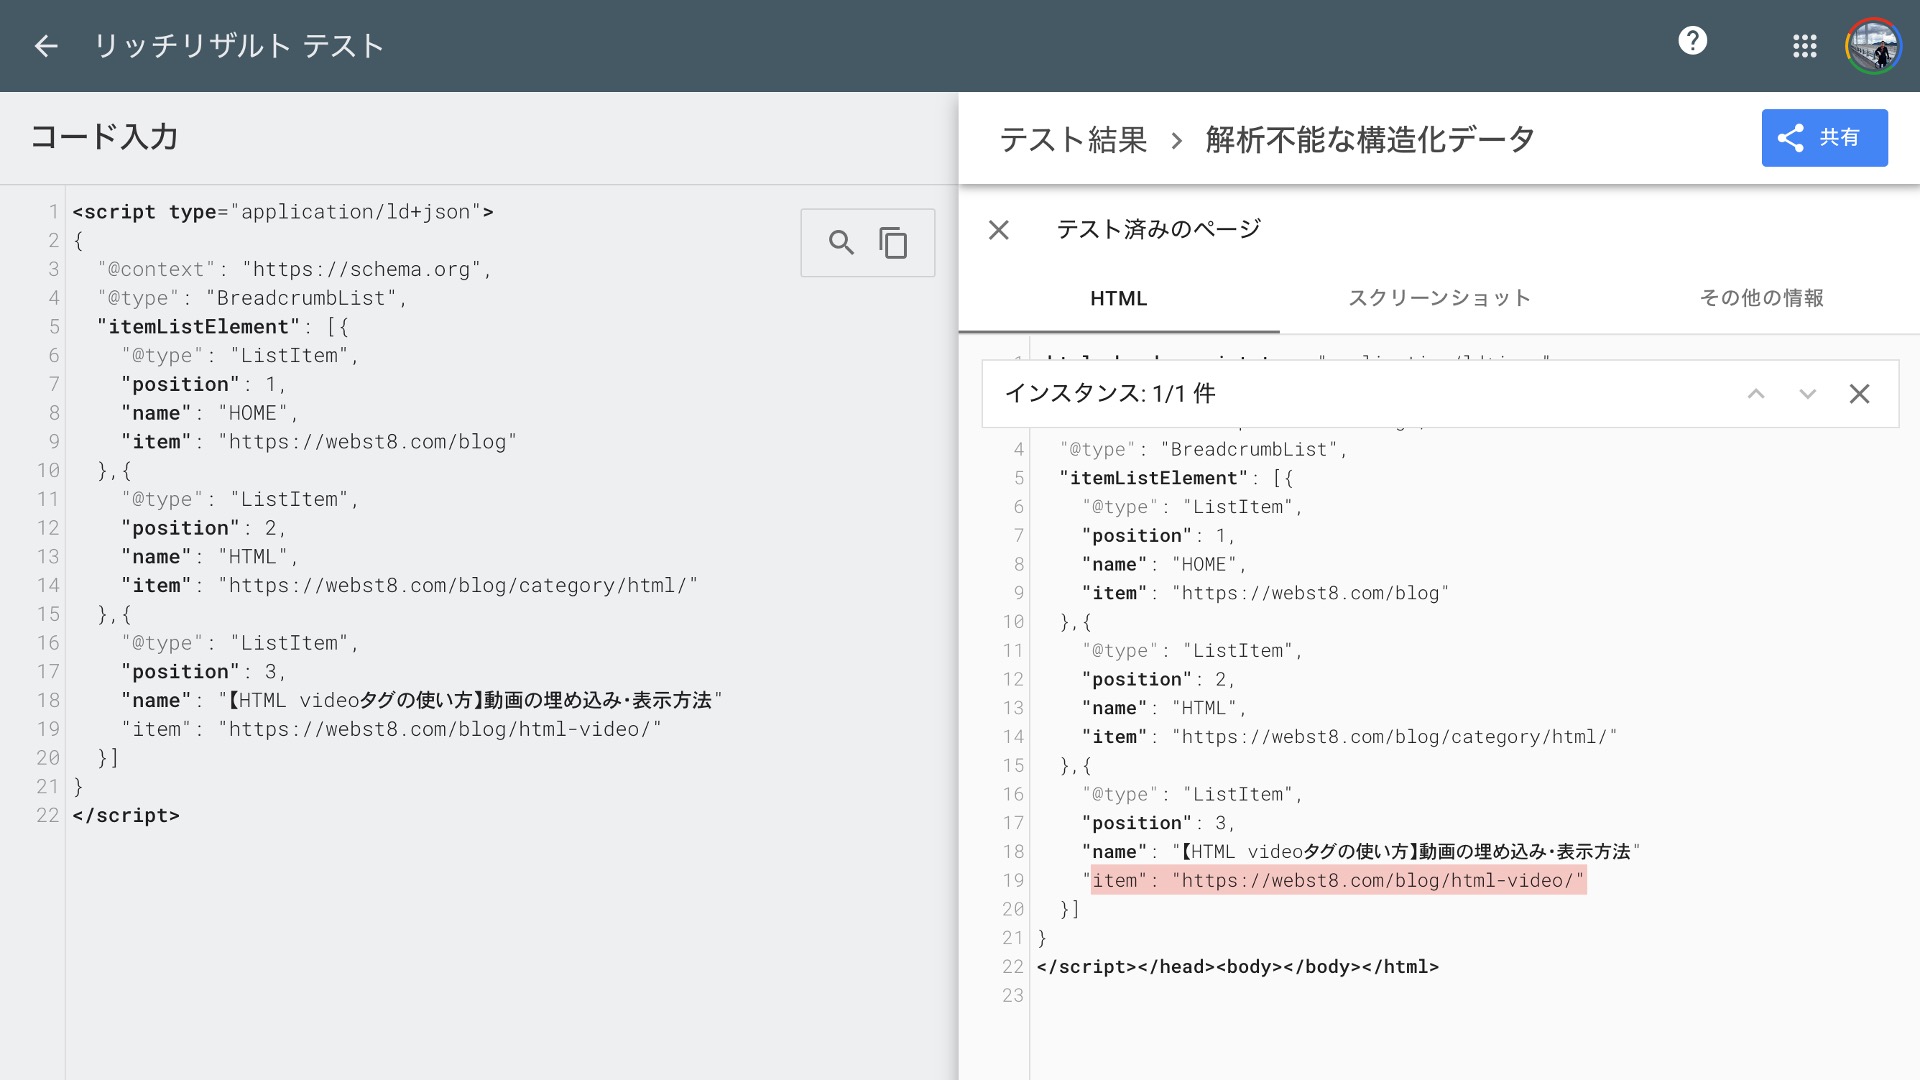The height and width of the screenshot is (1080, 1920).
Task: Search within the code input panel
Action: 841,243
